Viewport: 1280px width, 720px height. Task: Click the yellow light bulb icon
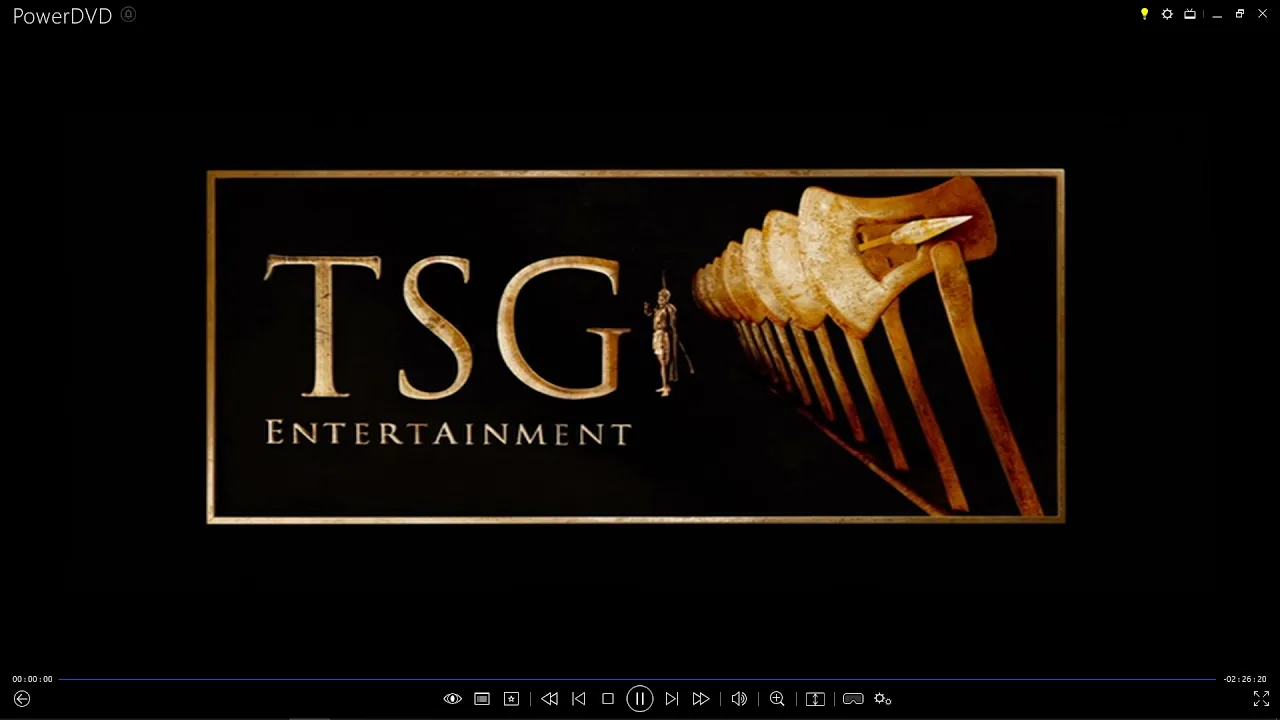point(1144,14)
